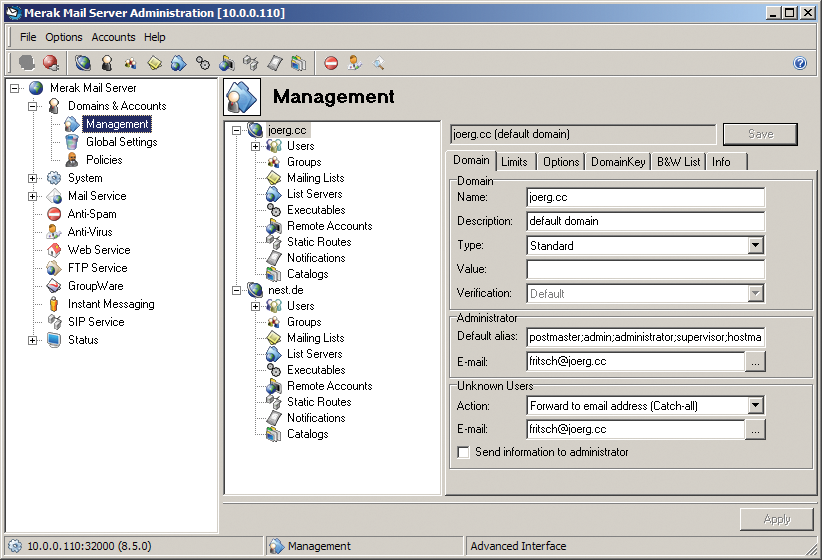The image size is (822, 560).
Task: Open the Unknown Users Action dropdown
Action: pyautogui.click(x=755, y=405)
